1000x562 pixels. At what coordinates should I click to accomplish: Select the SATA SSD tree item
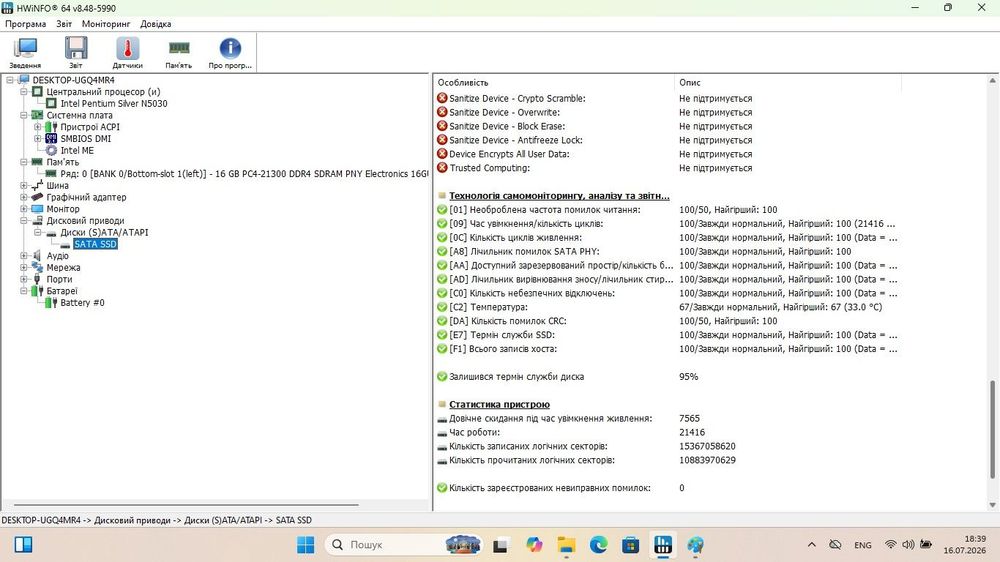point(95,244)
